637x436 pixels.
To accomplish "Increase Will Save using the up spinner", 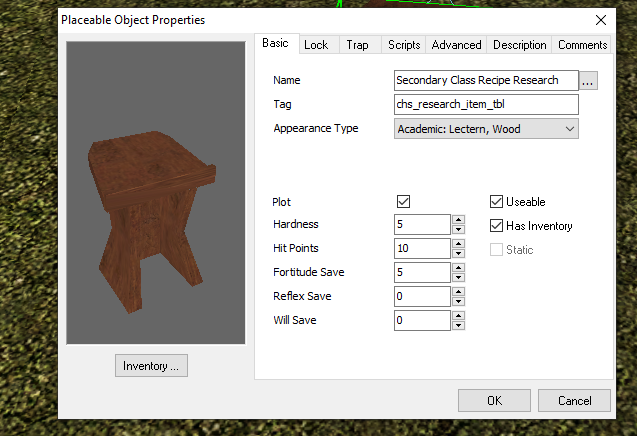I will tap(458, 316).
